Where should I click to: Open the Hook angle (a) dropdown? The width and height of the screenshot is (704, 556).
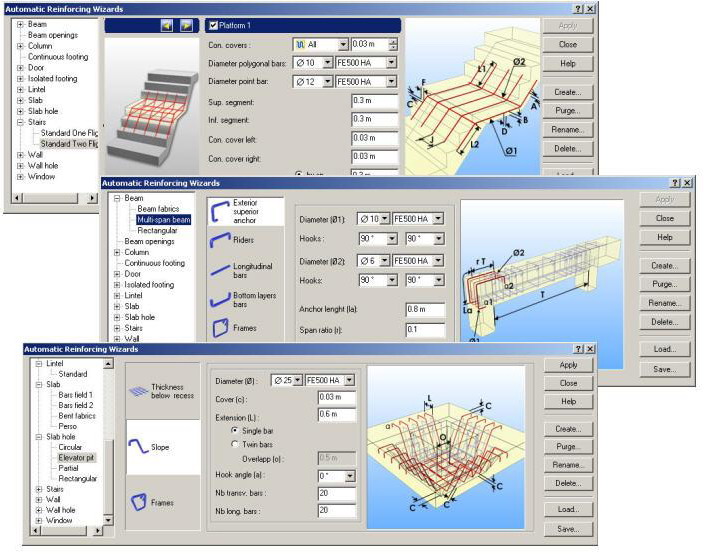pos(350,476)
